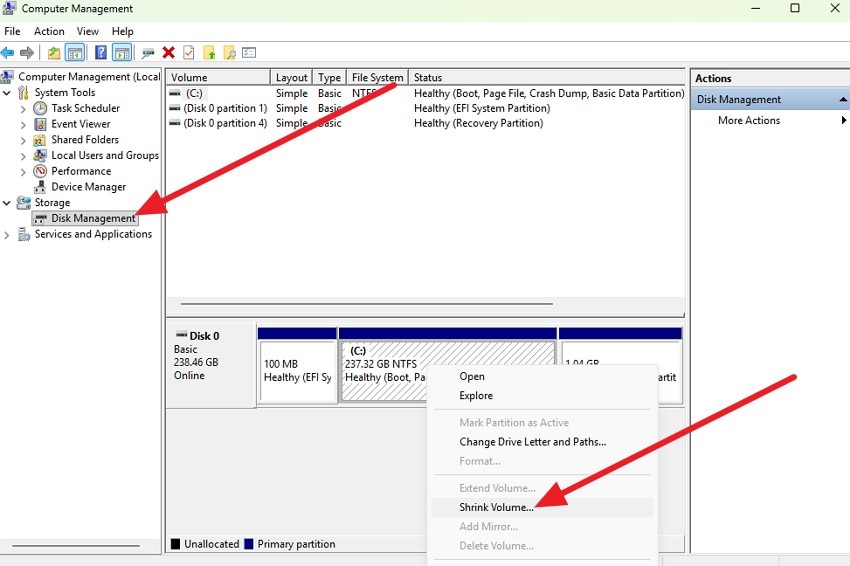Select the (C:) volume row

coord(426,93)
